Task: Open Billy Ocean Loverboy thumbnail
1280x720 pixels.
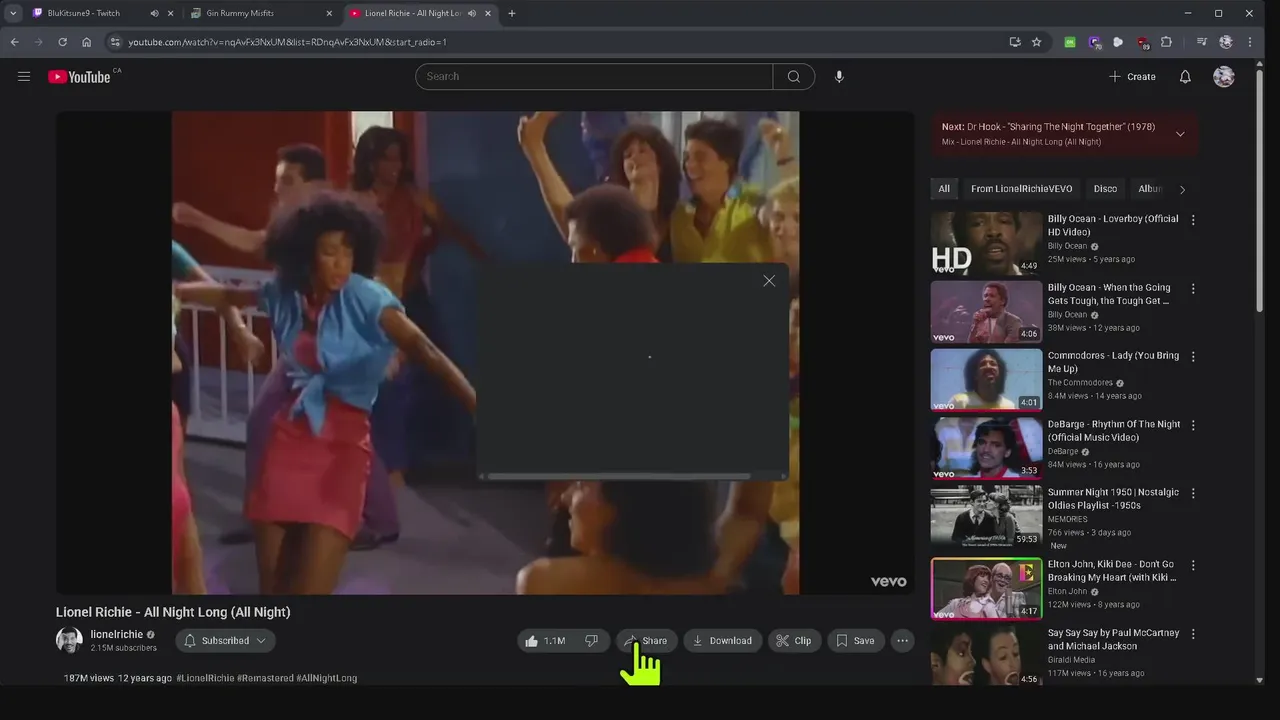Action: pyautogui.click(x=986, y=243)
